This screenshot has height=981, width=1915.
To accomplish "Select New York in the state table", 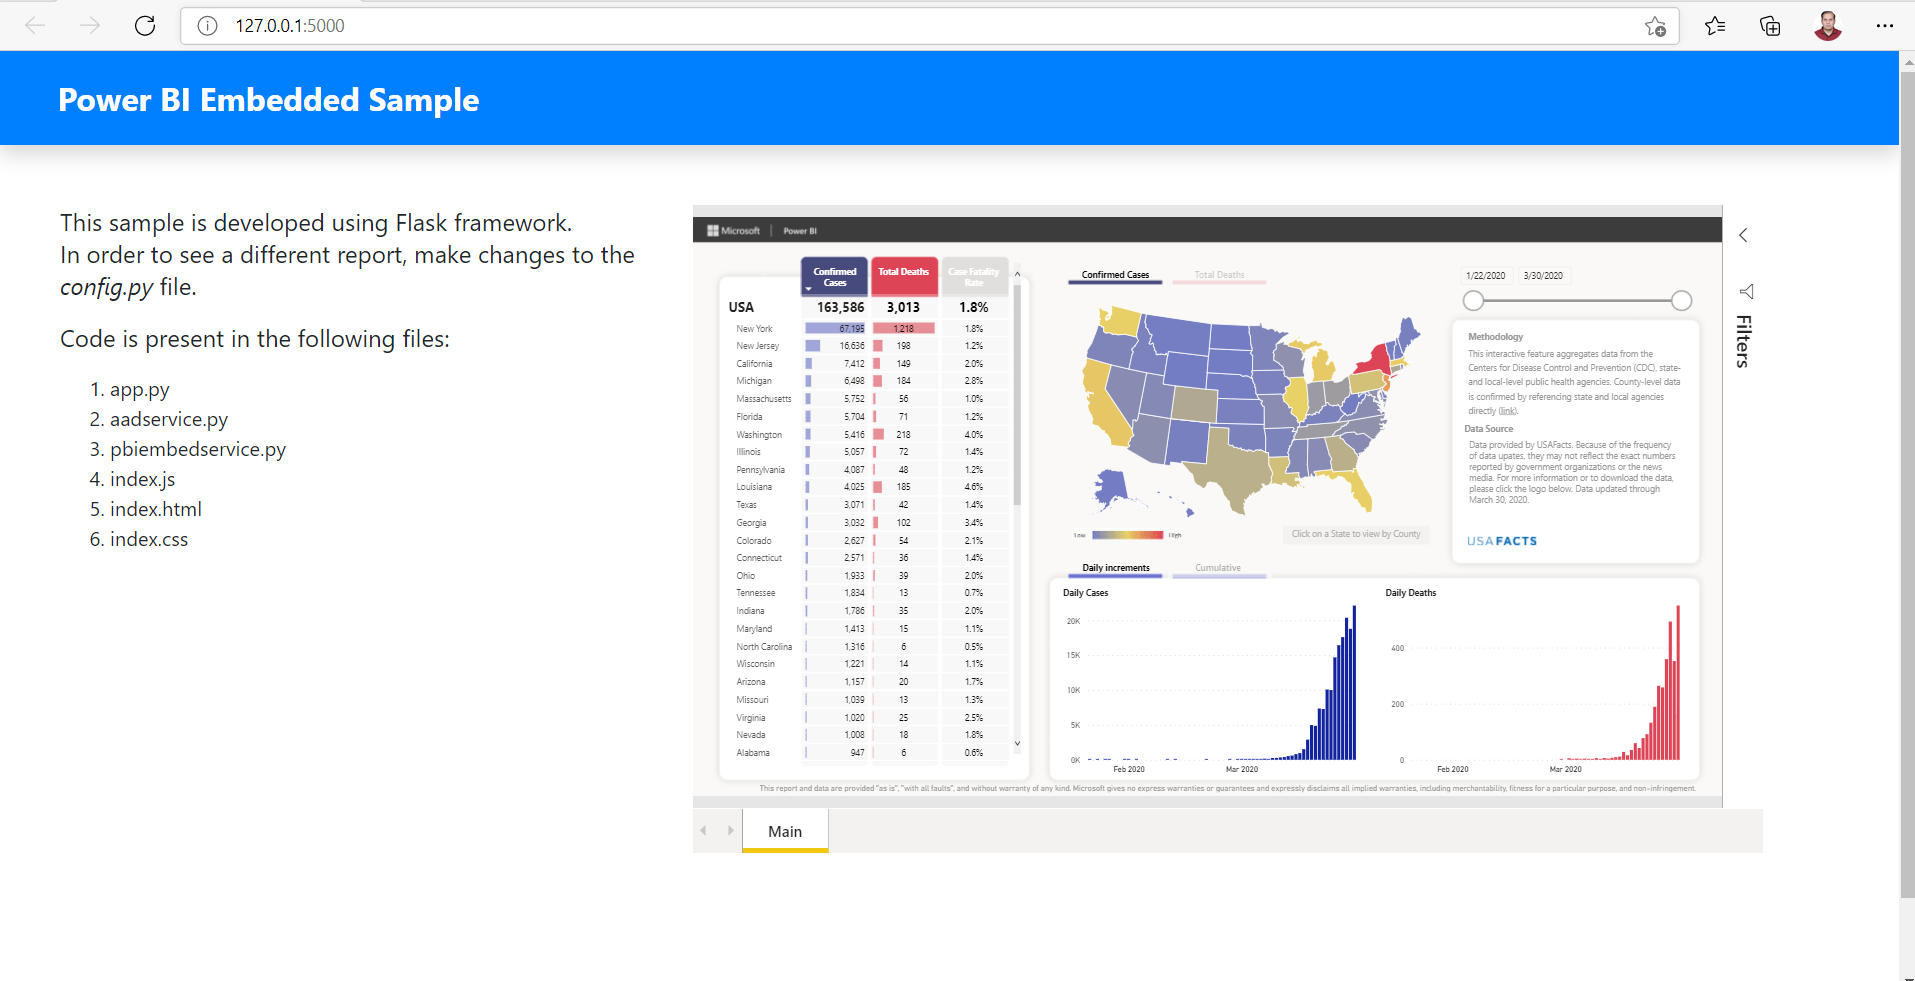I will coord(755,328).
